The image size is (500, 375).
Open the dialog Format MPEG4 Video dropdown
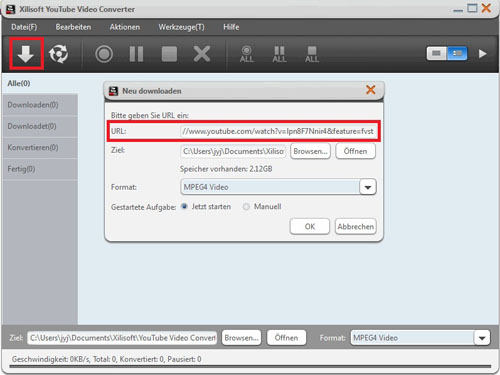278,187
